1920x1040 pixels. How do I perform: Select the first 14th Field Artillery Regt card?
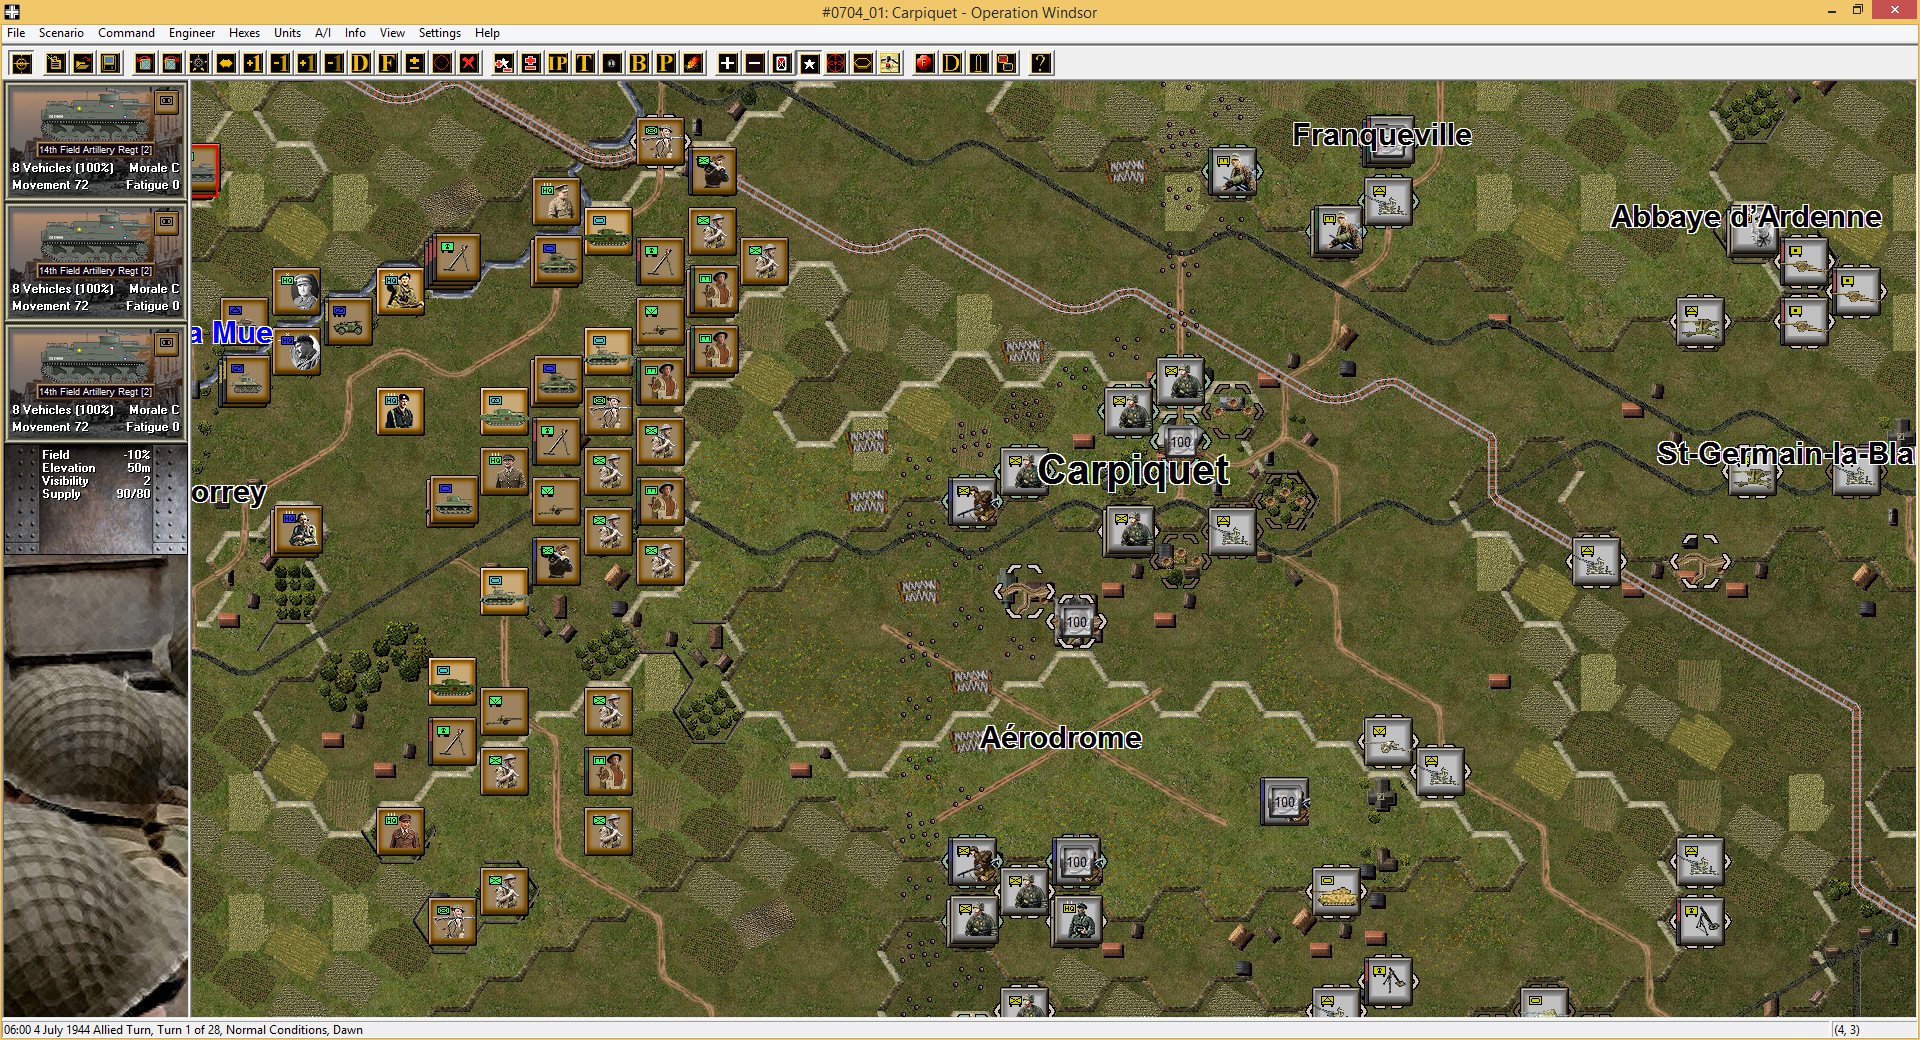coord(96,140)
